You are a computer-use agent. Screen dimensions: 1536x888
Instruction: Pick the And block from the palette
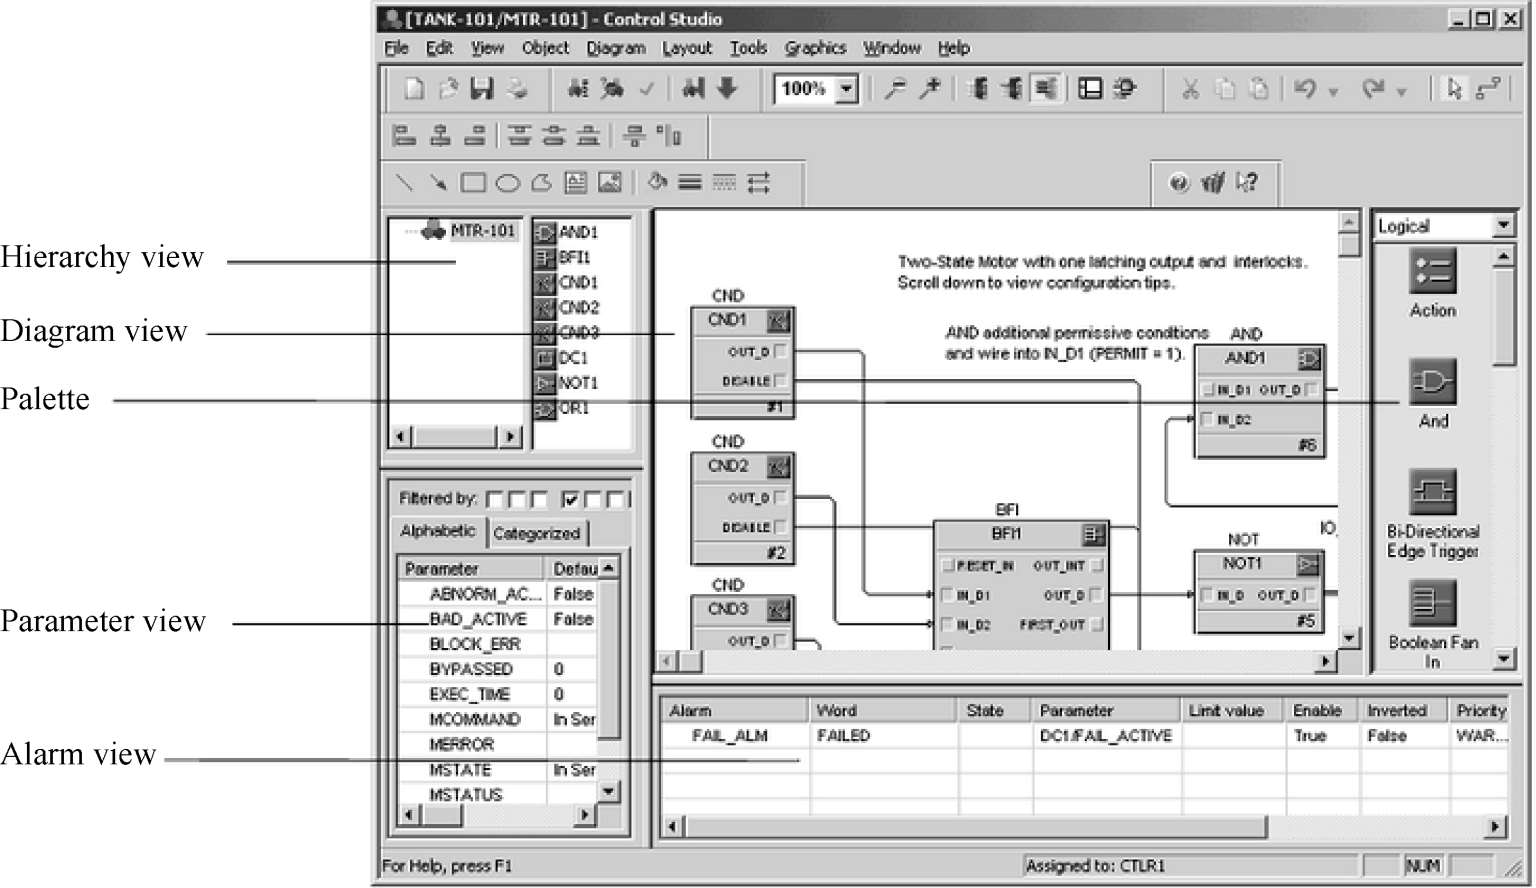[1432, 382]
